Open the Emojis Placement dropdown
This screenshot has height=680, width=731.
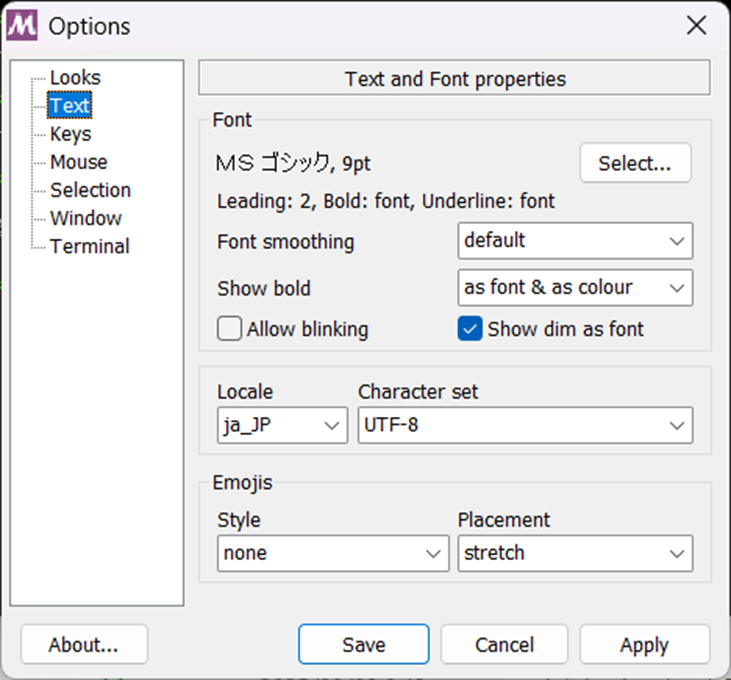coord(575,553)
